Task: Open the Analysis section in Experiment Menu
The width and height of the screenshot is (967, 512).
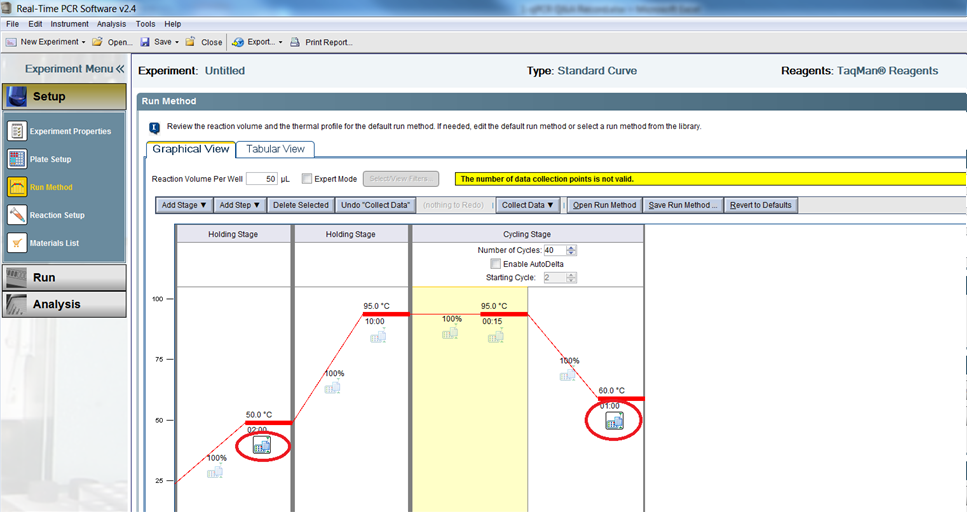Action: click(x=64, y=304)
